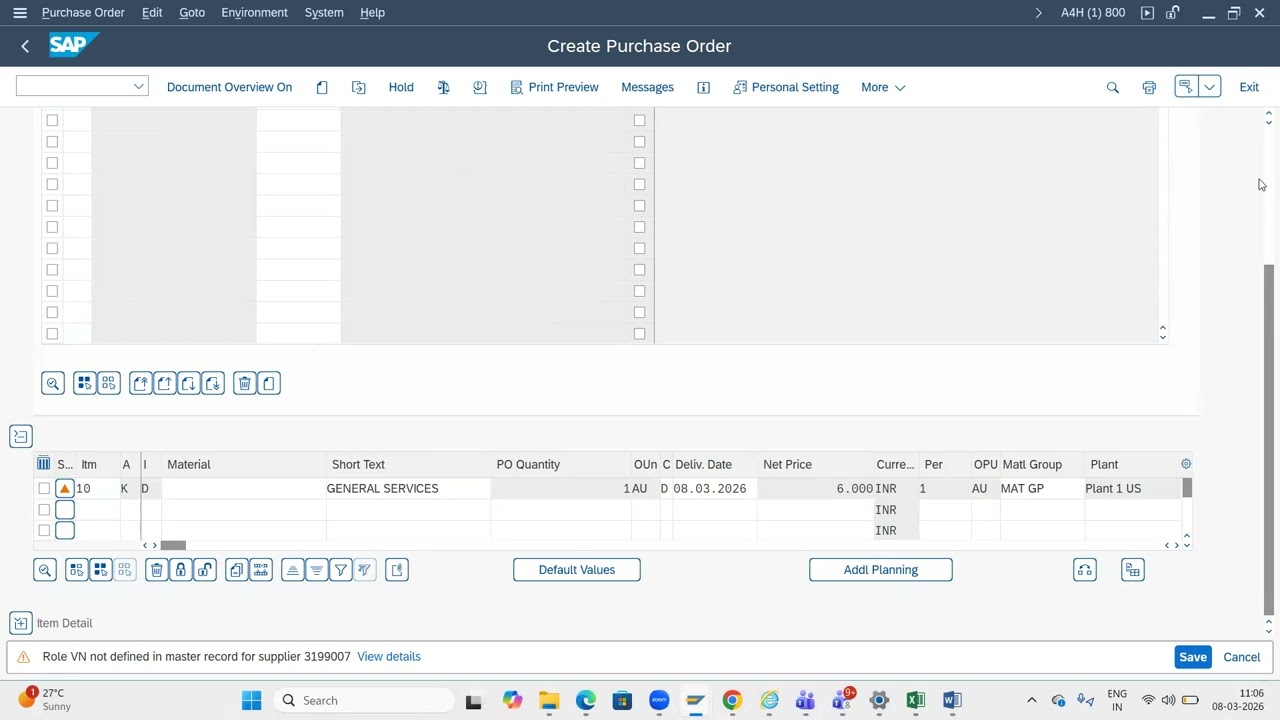Go back using the SAP back arrow
Image resolution: width=1280 pixels, height=720 pixels.
25,46
